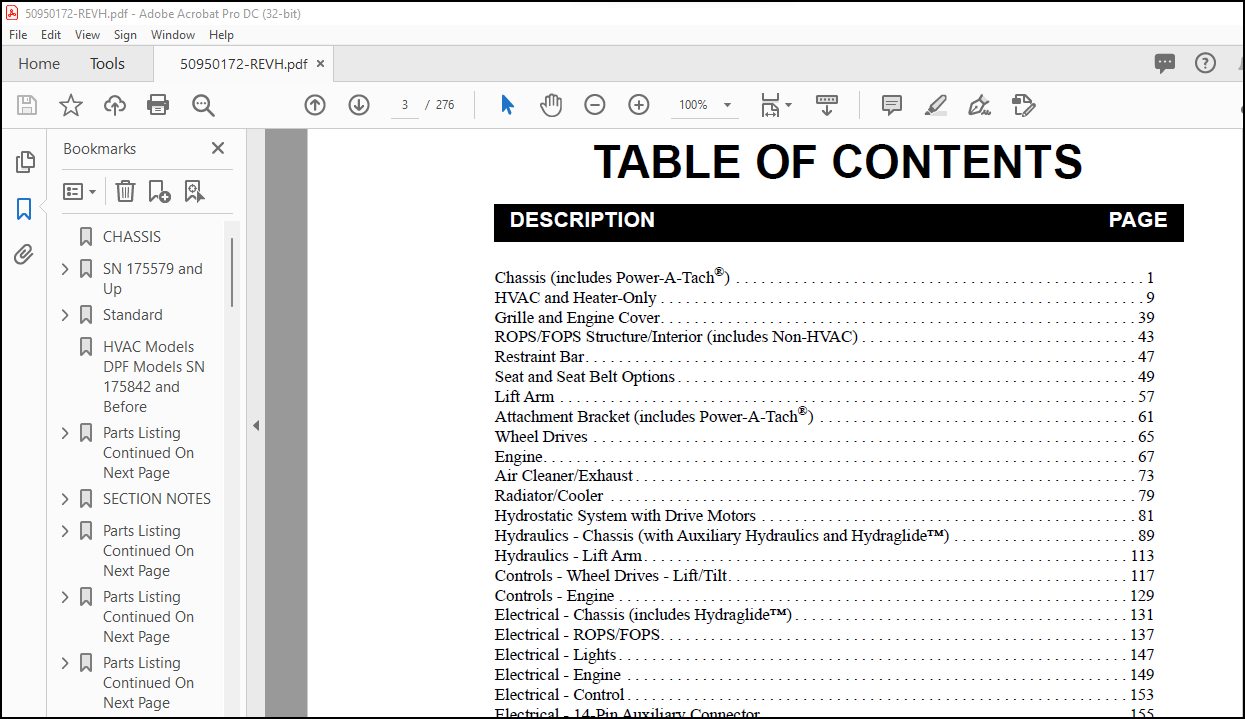Toggle the bookmarks panel icon
1245x719 pixels.
click(24, 209)
